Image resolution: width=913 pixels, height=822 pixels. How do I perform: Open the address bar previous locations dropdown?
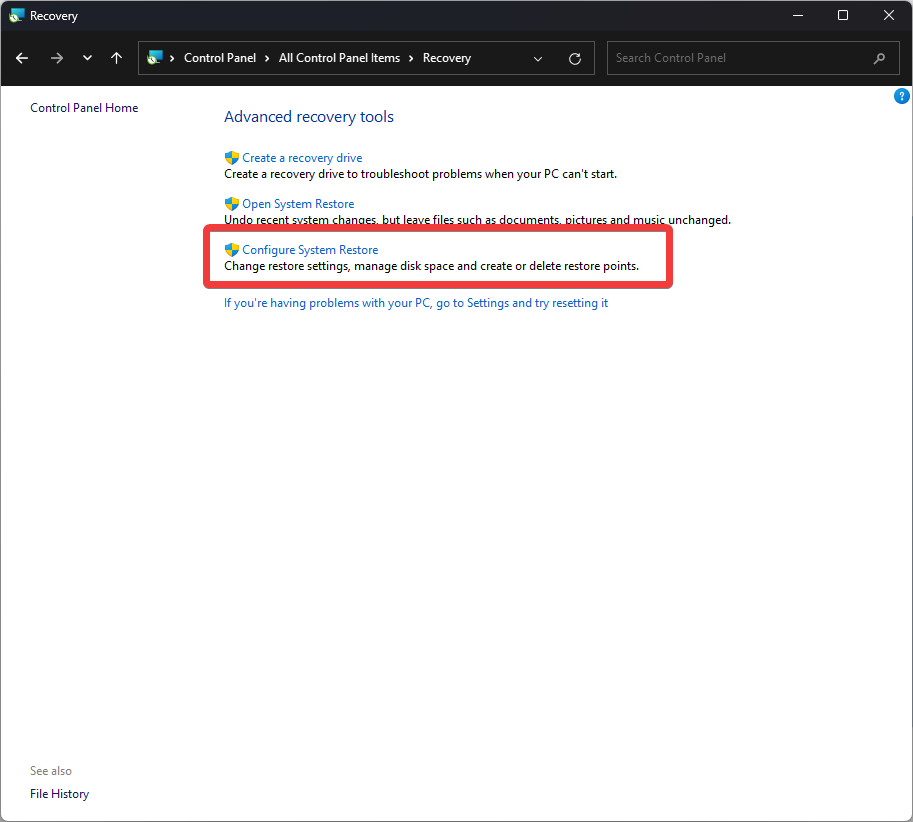pyautogui.click(x=538, y=58)
